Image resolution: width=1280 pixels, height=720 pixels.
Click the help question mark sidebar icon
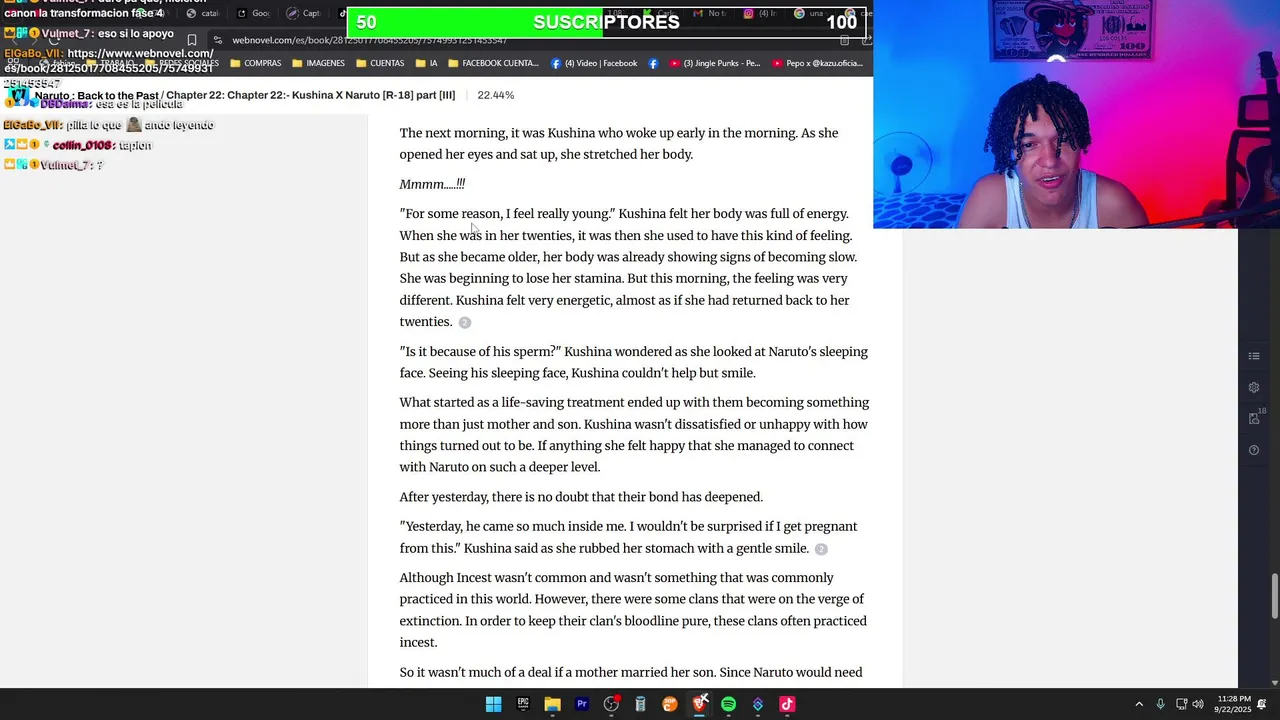(1254, 450)
